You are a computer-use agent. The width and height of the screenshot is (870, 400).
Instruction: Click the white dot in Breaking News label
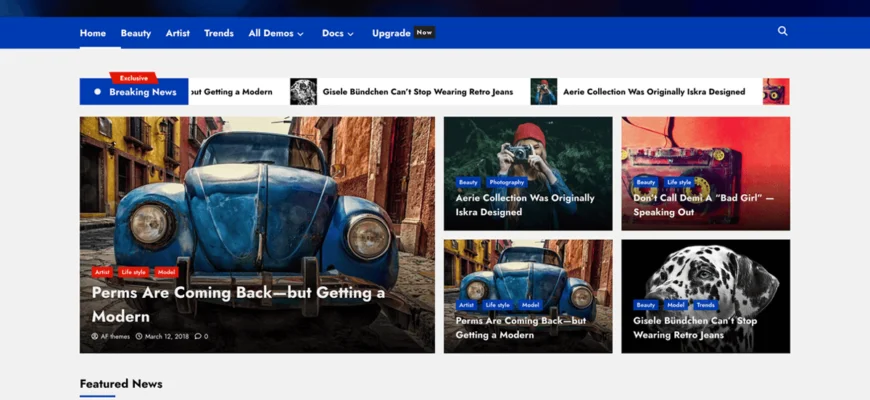97,92
